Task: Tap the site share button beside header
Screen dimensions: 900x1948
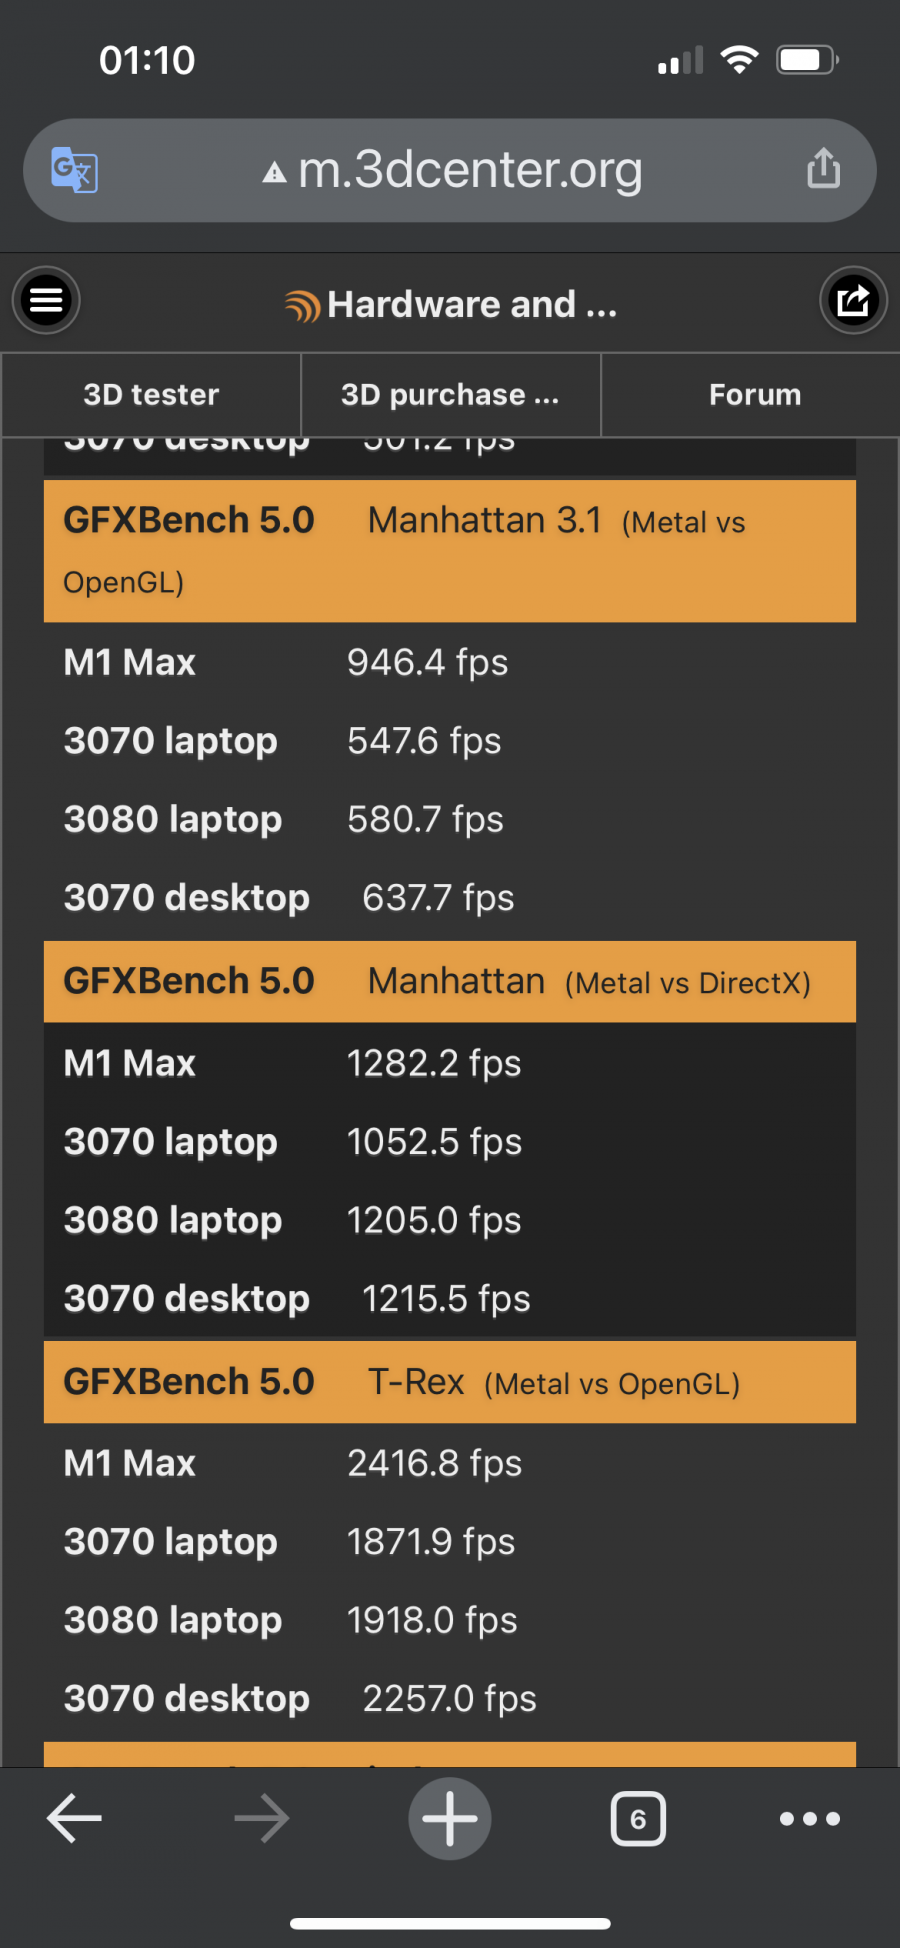Action: coord(853,300)
